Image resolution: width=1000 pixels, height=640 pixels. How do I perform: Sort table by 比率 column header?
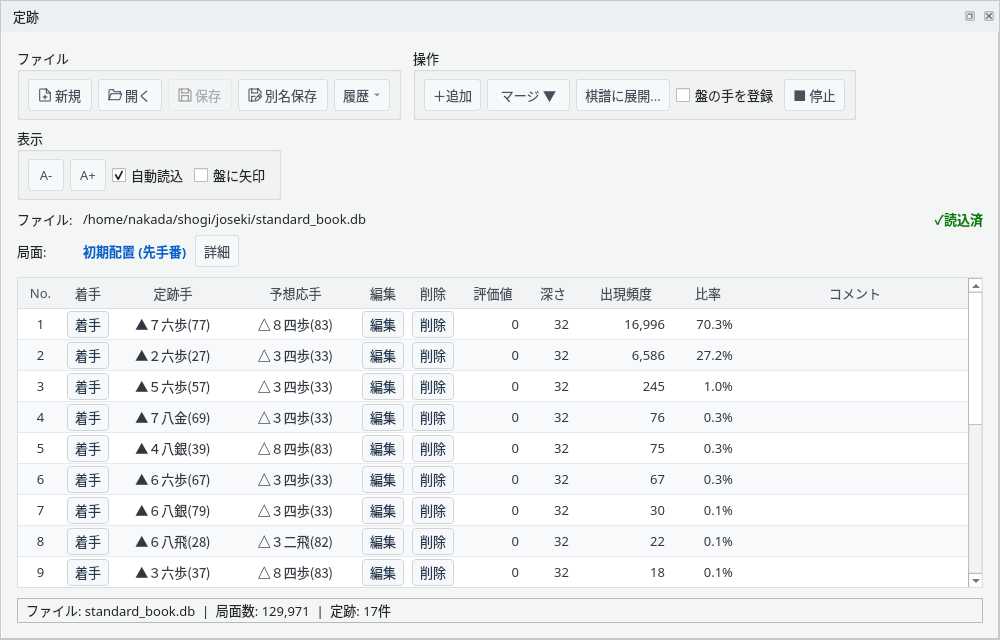(708, 294)
